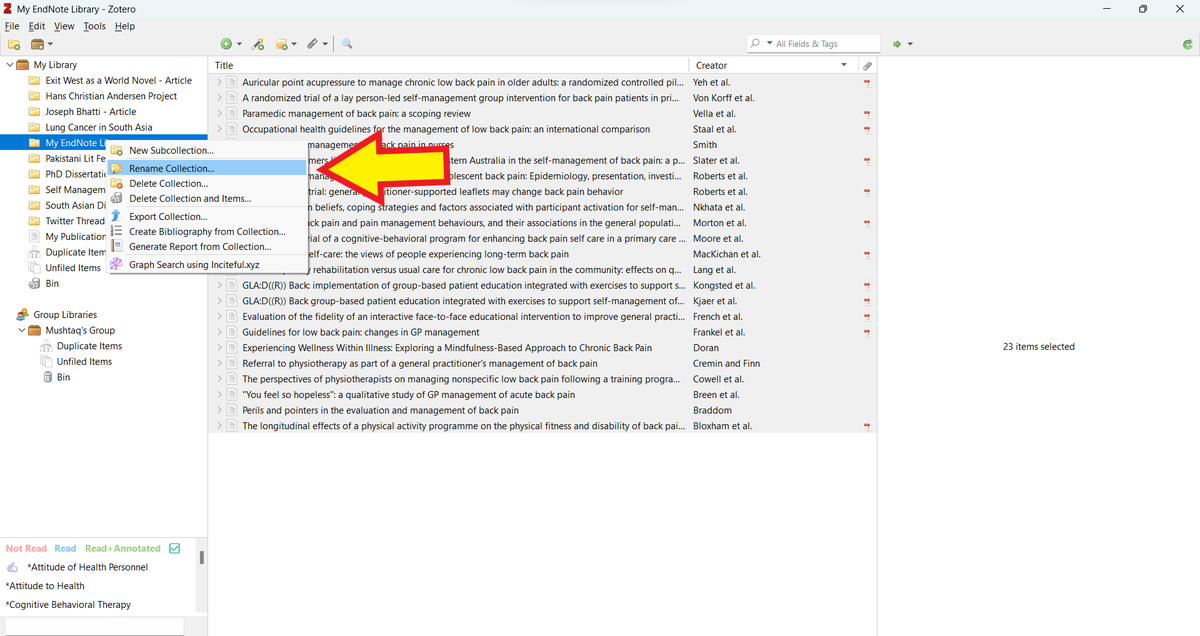Click the tag filter field at bottom left
Viewport: 1200px width, 636px height.
coord(92,627)
